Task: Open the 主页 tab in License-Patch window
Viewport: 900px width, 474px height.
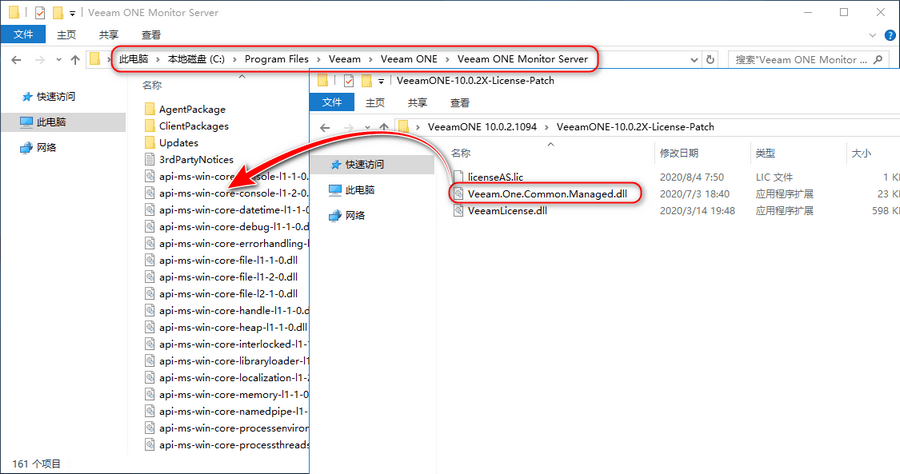Action: [x=375, y=103]
